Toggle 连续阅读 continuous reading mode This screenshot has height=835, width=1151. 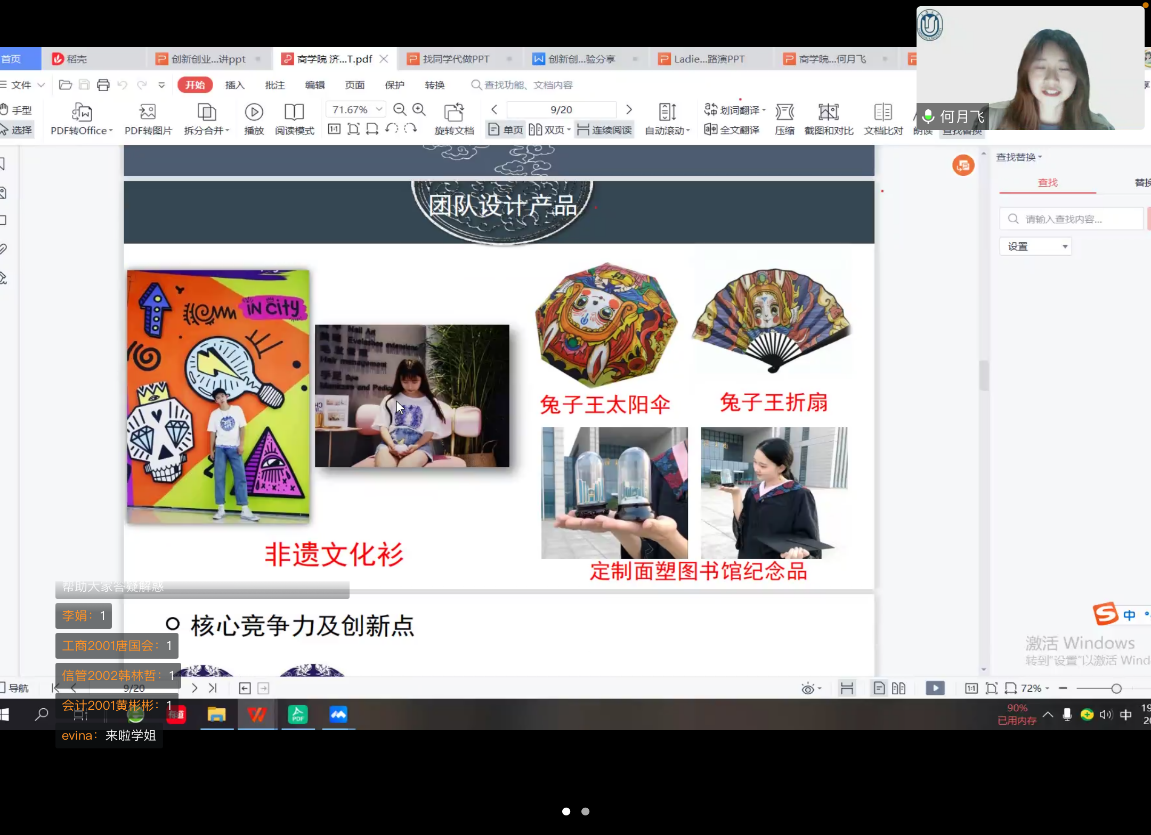[604, 130]
